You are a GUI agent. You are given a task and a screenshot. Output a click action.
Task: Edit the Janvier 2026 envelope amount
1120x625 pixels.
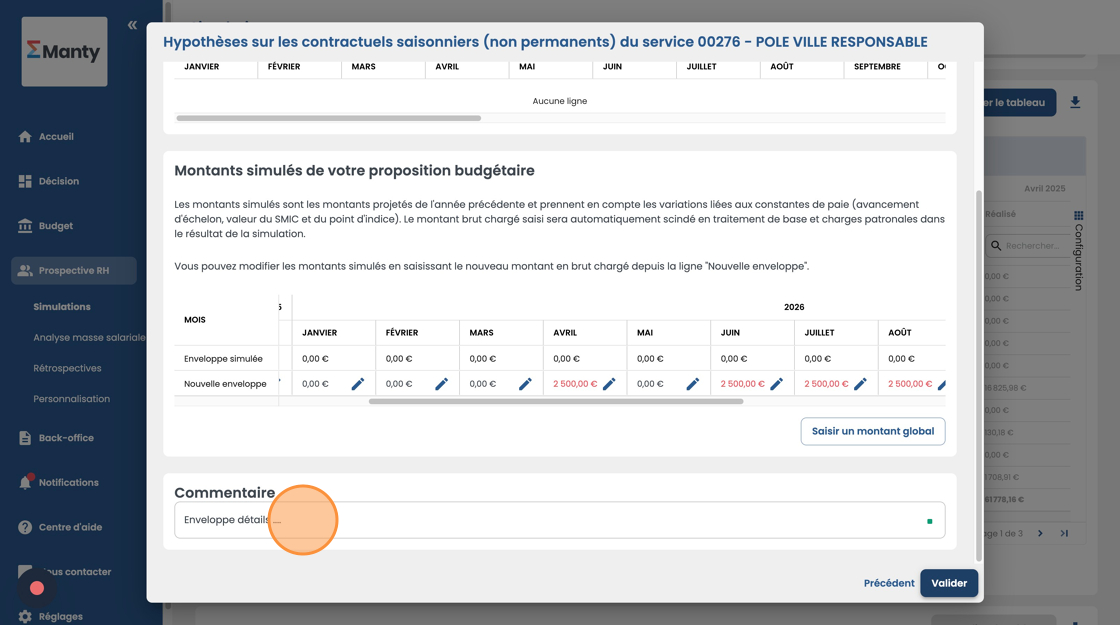pyautogui.click(x=357, y=384)
